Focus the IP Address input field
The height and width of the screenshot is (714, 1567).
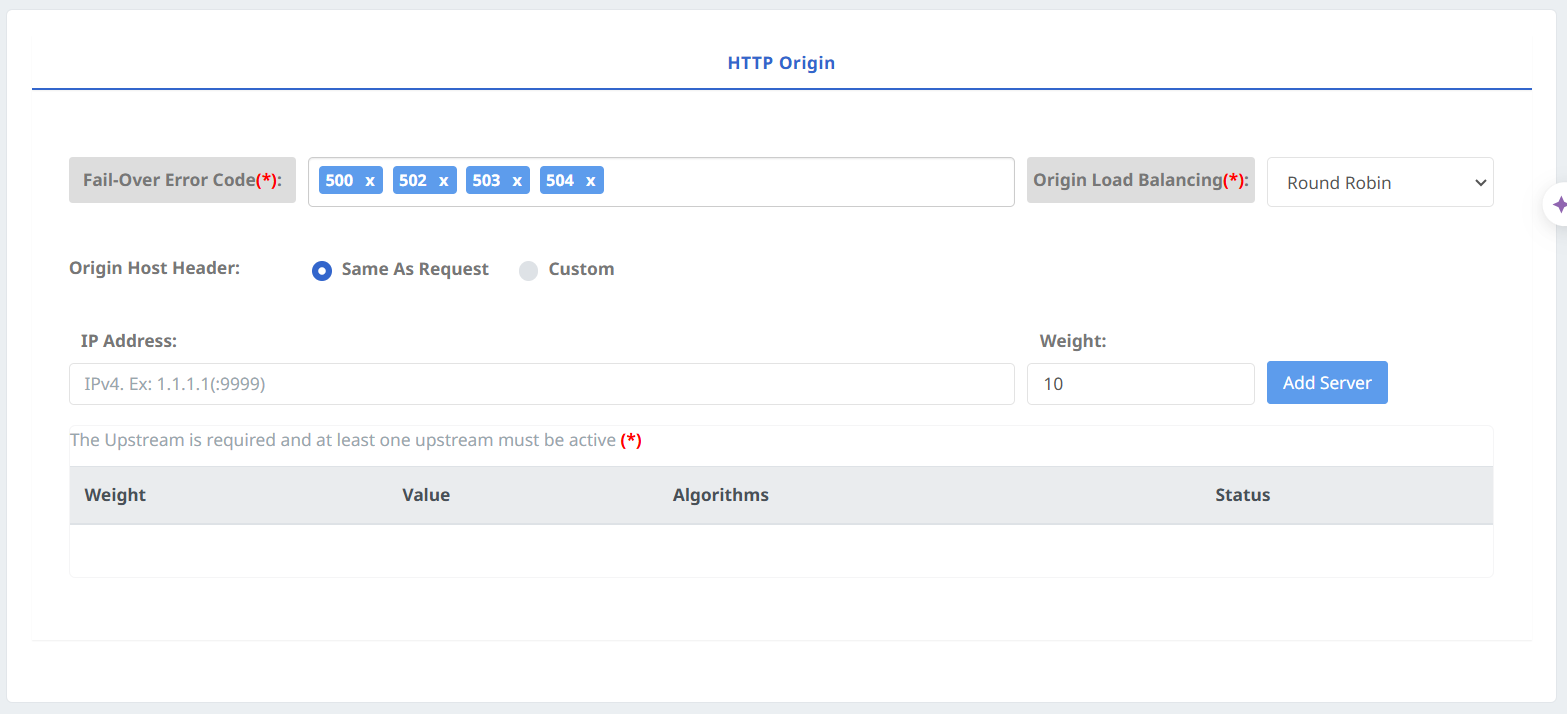pyautogui.click(x=541, y=384)
